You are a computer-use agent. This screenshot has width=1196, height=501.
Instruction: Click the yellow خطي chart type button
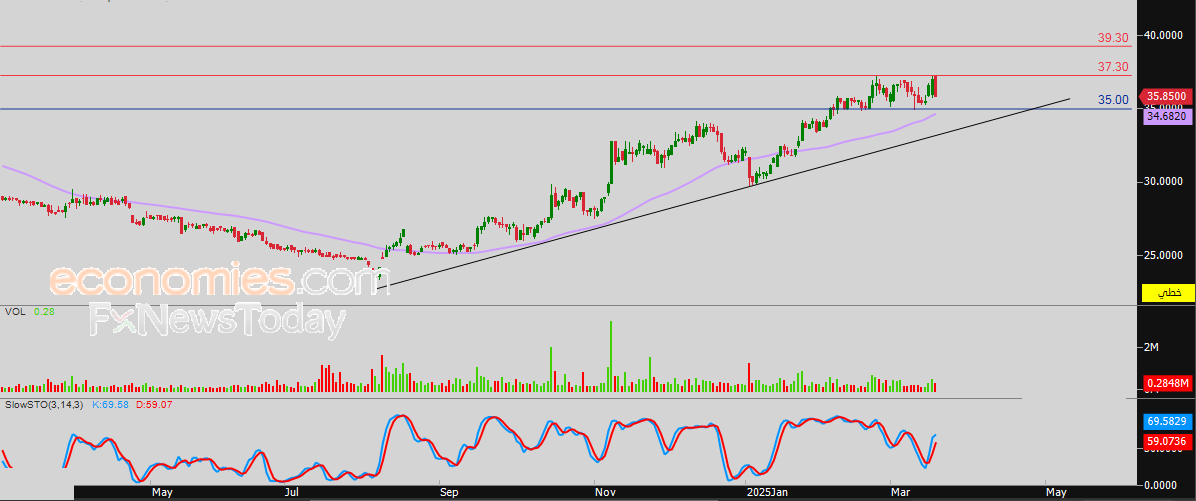[x=1168, y=293]
